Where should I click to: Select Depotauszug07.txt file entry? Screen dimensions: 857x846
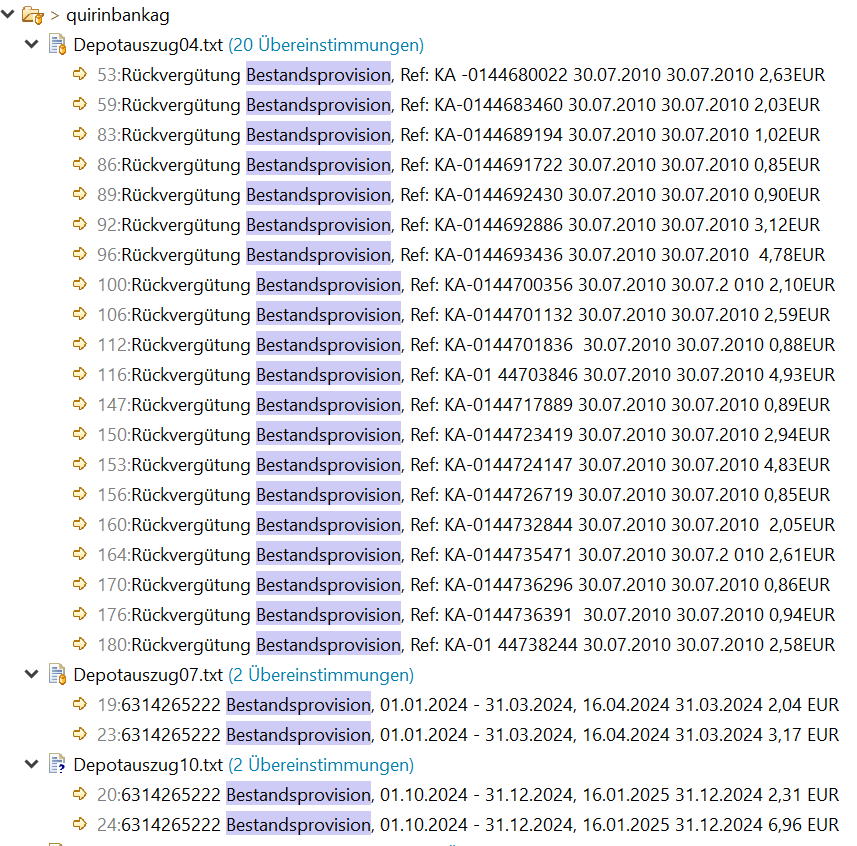point(244,675)
